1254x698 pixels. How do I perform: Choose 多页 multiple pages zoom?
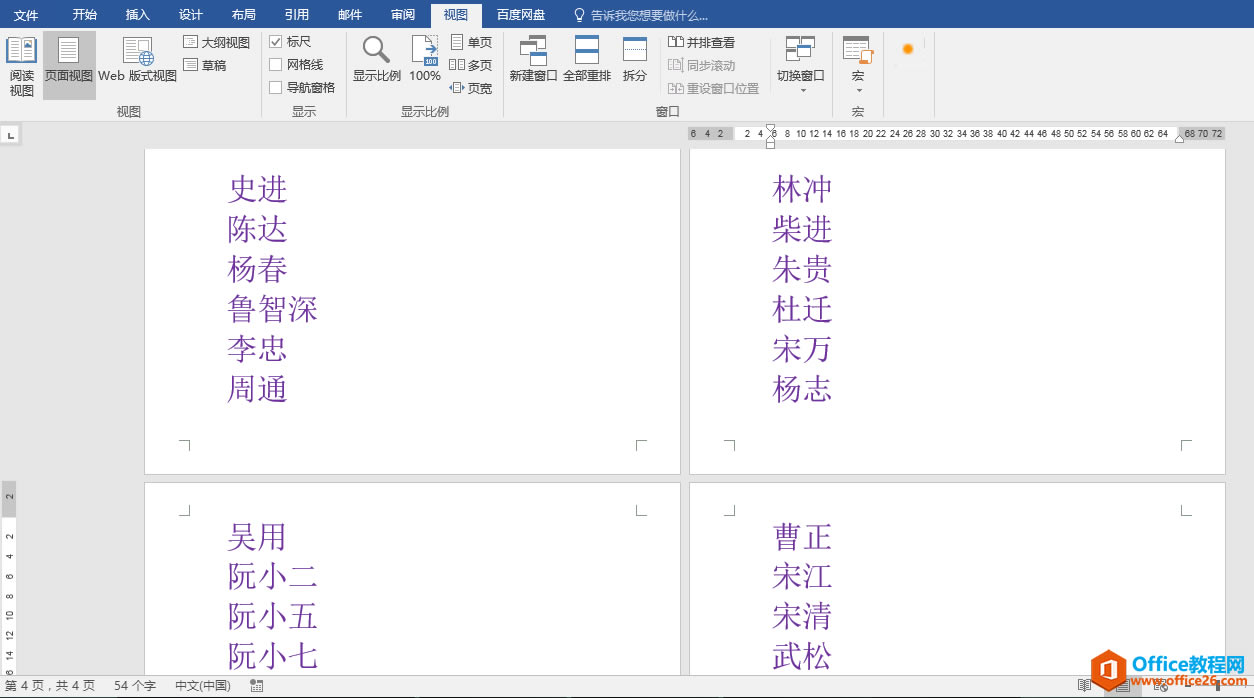[471, 65]
